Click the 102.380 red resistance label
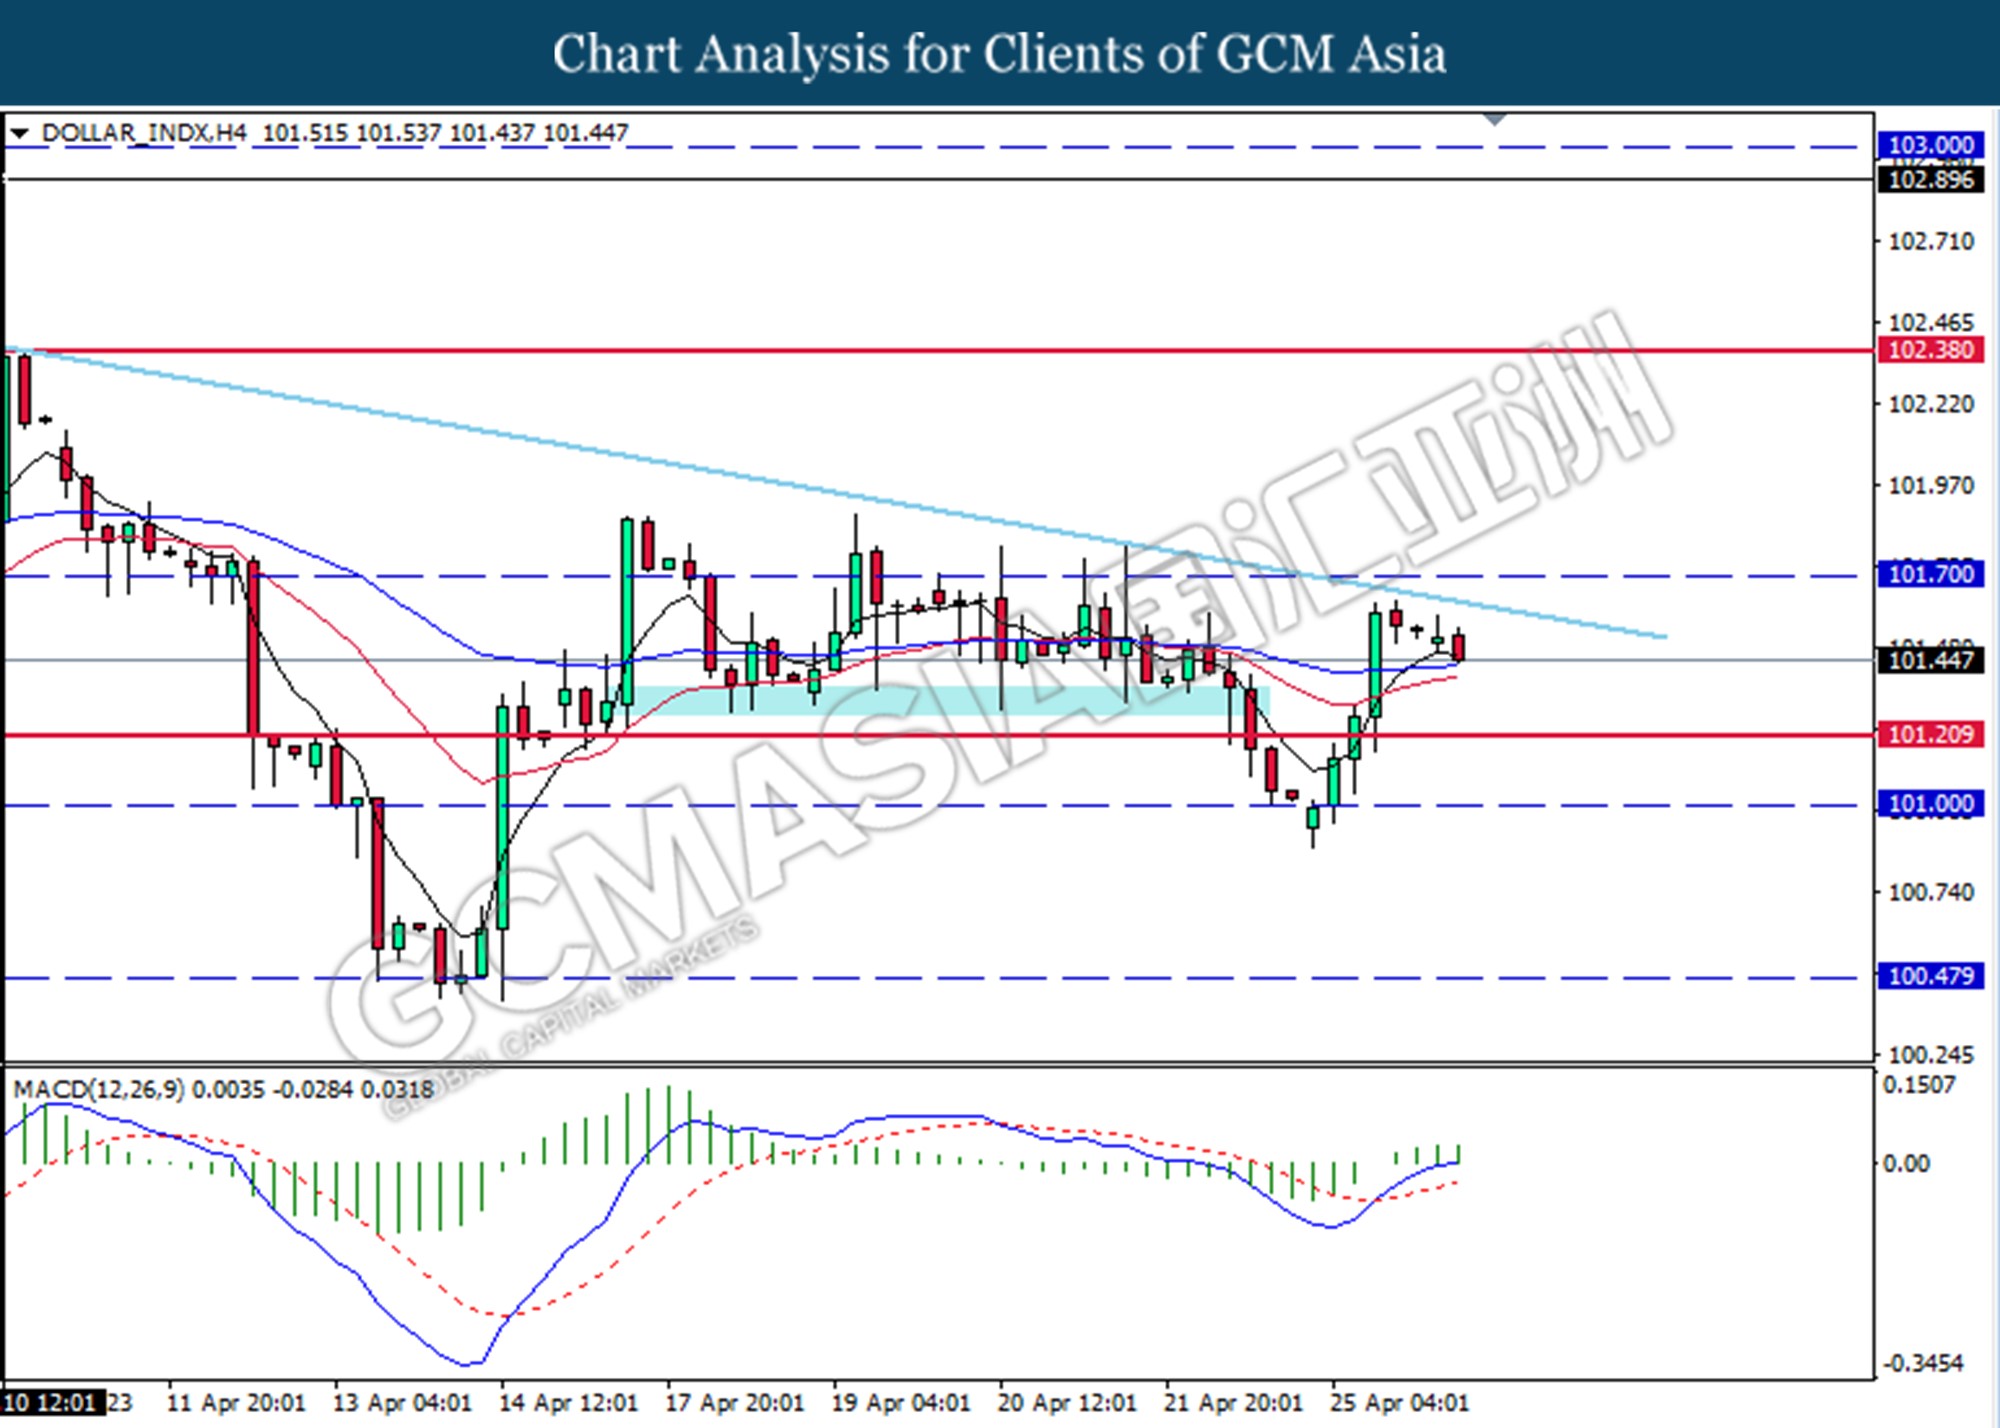Screen dimensions: 2000x1428 pos(1930,350)
